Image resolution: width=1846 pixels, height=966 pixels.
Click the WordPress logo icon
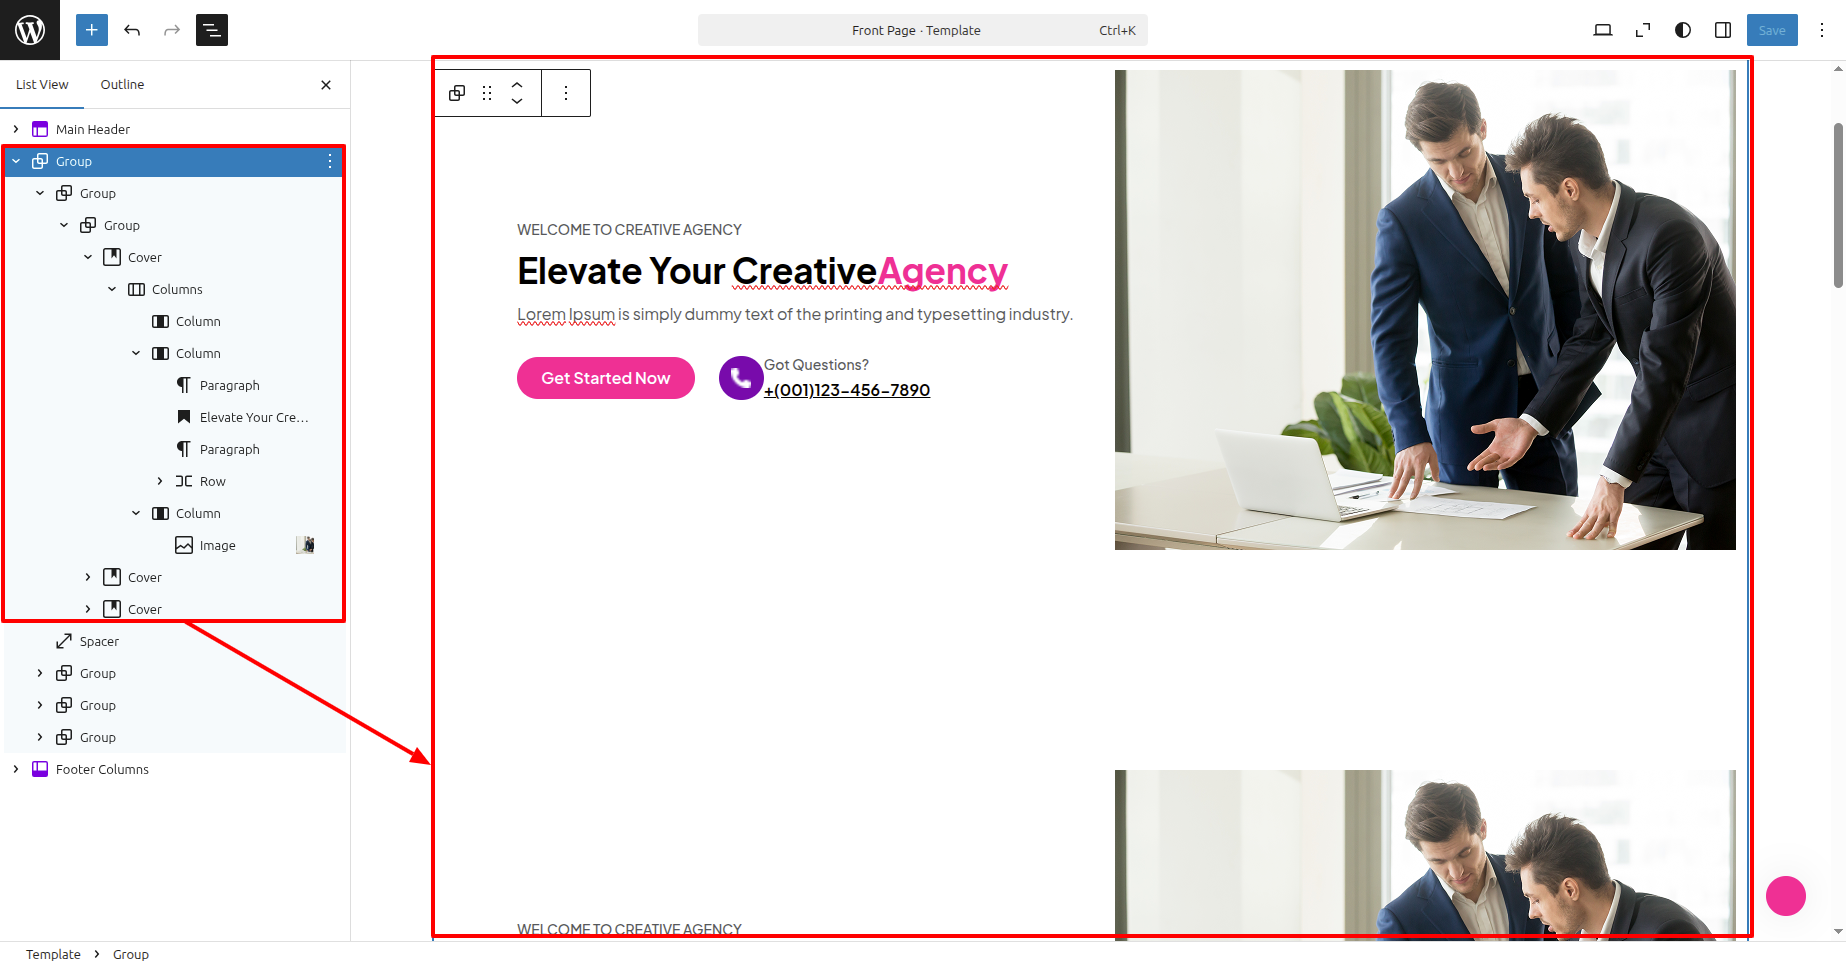[x=30, y=30]
